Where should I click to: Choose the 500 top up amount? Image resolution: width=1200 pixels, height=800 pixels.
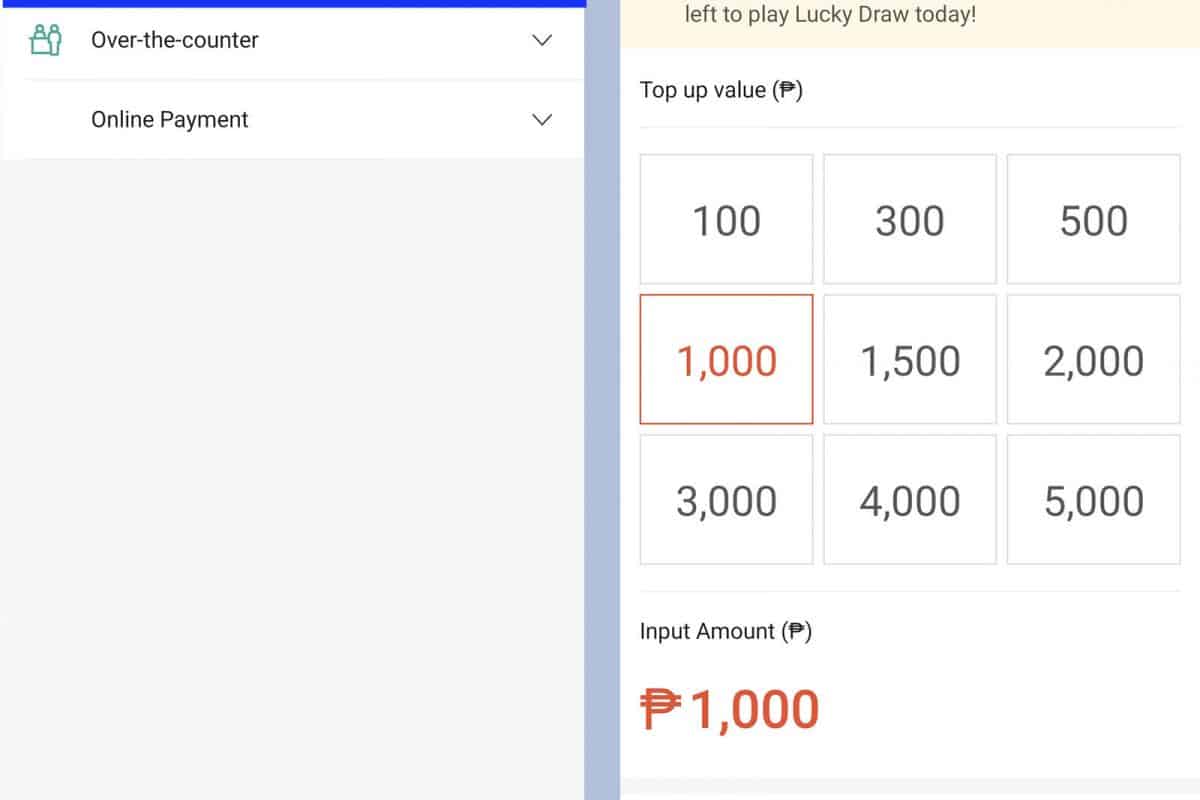tap(1093, 220)
